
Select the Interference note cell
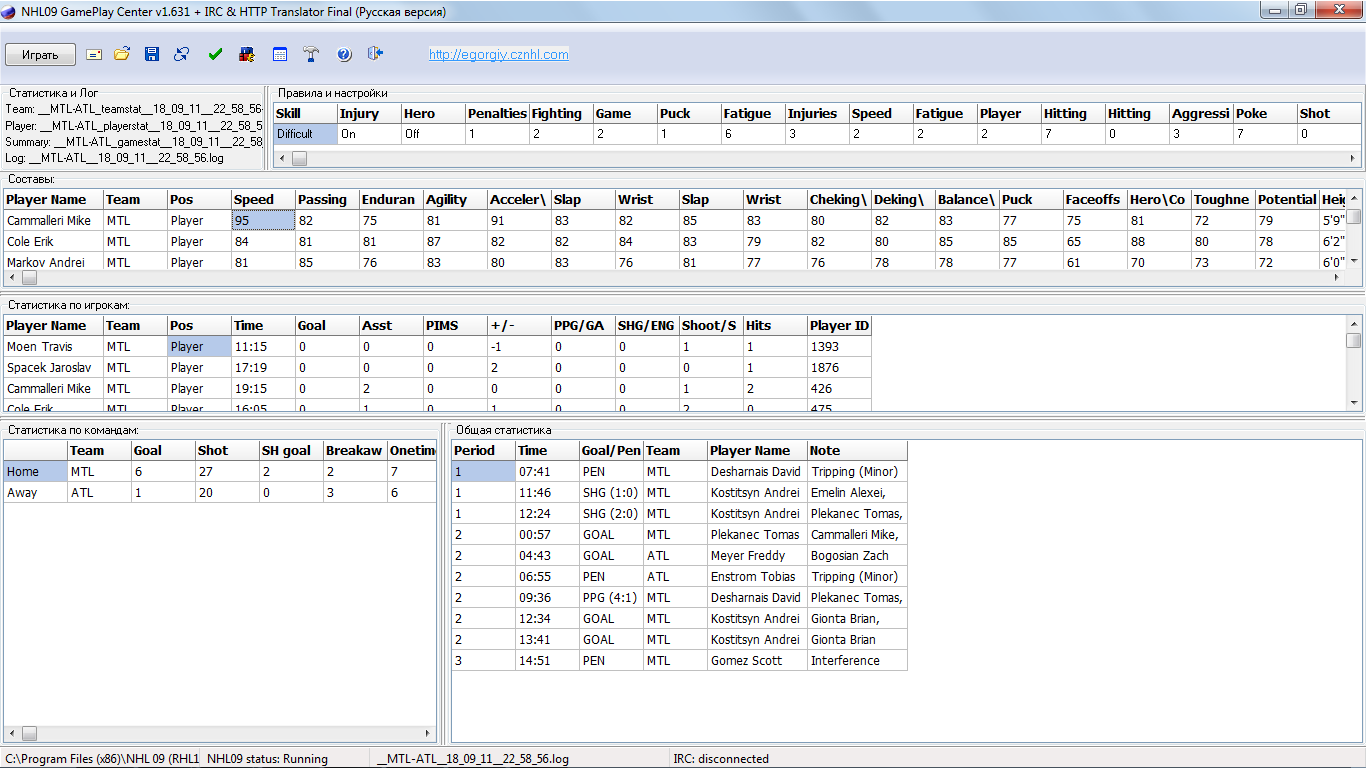tap(857, 660)
